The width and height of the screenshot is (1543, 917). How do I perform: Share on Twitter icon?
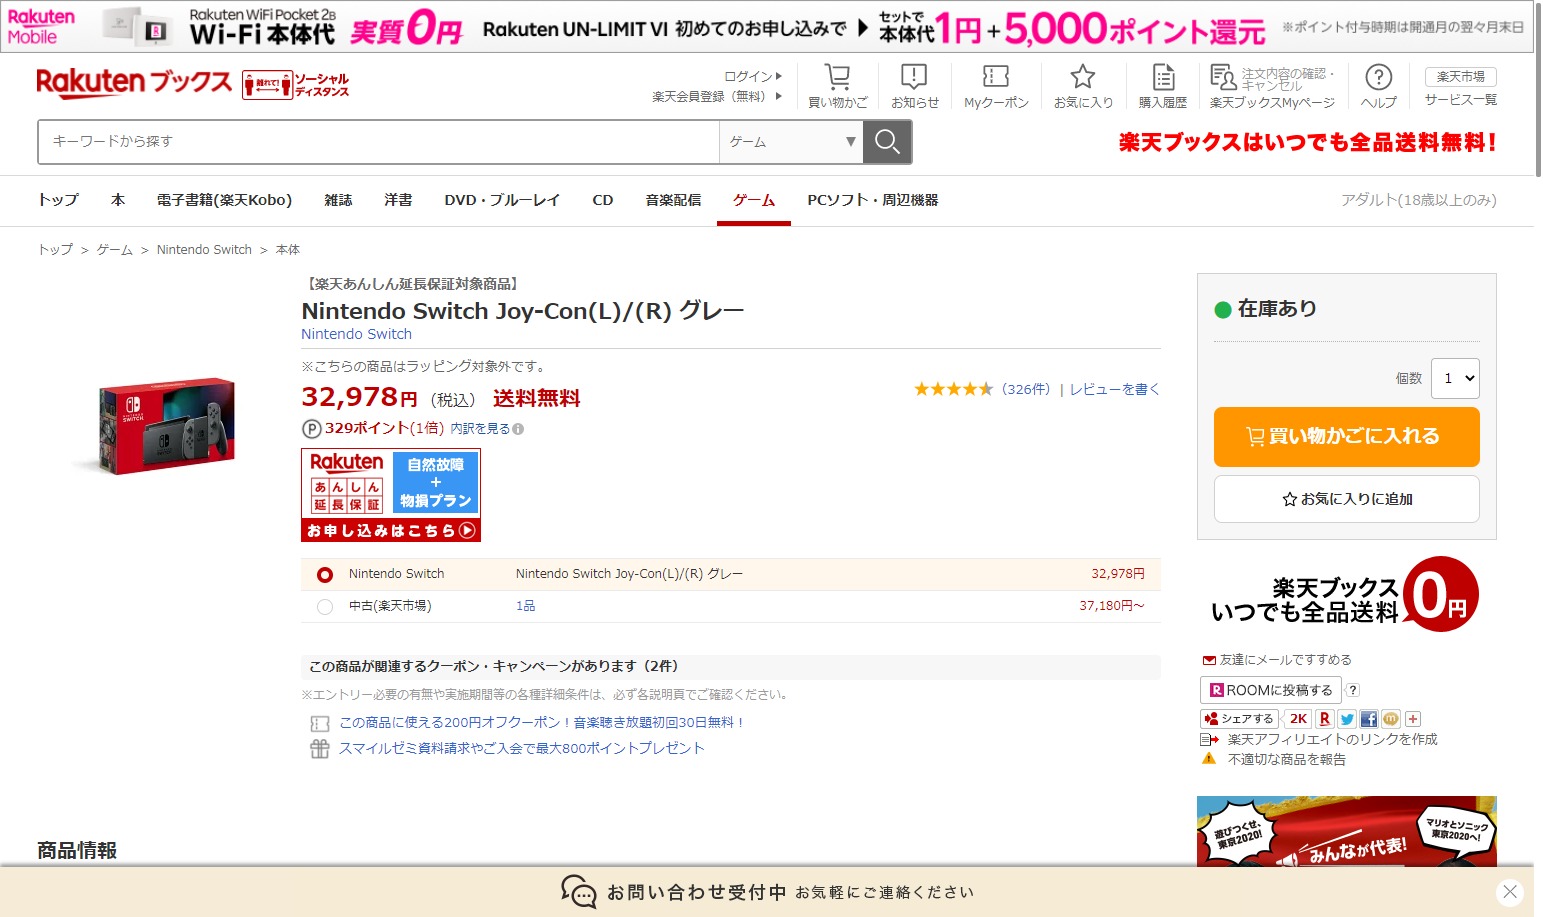point(1347,719)
